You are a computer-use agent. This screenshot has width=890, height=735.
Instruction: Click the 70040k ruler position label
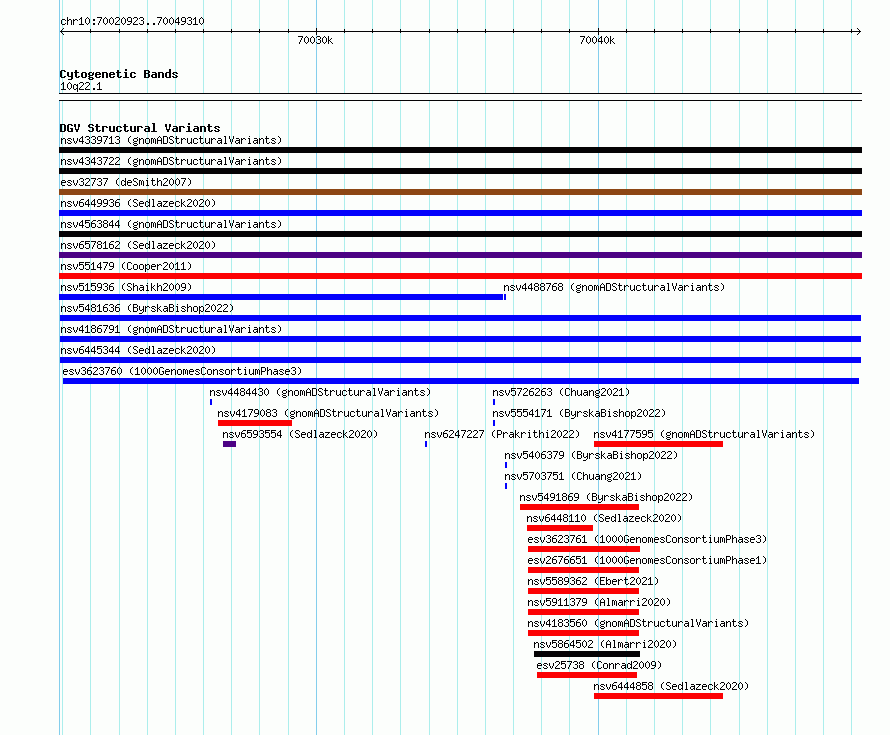597,40
